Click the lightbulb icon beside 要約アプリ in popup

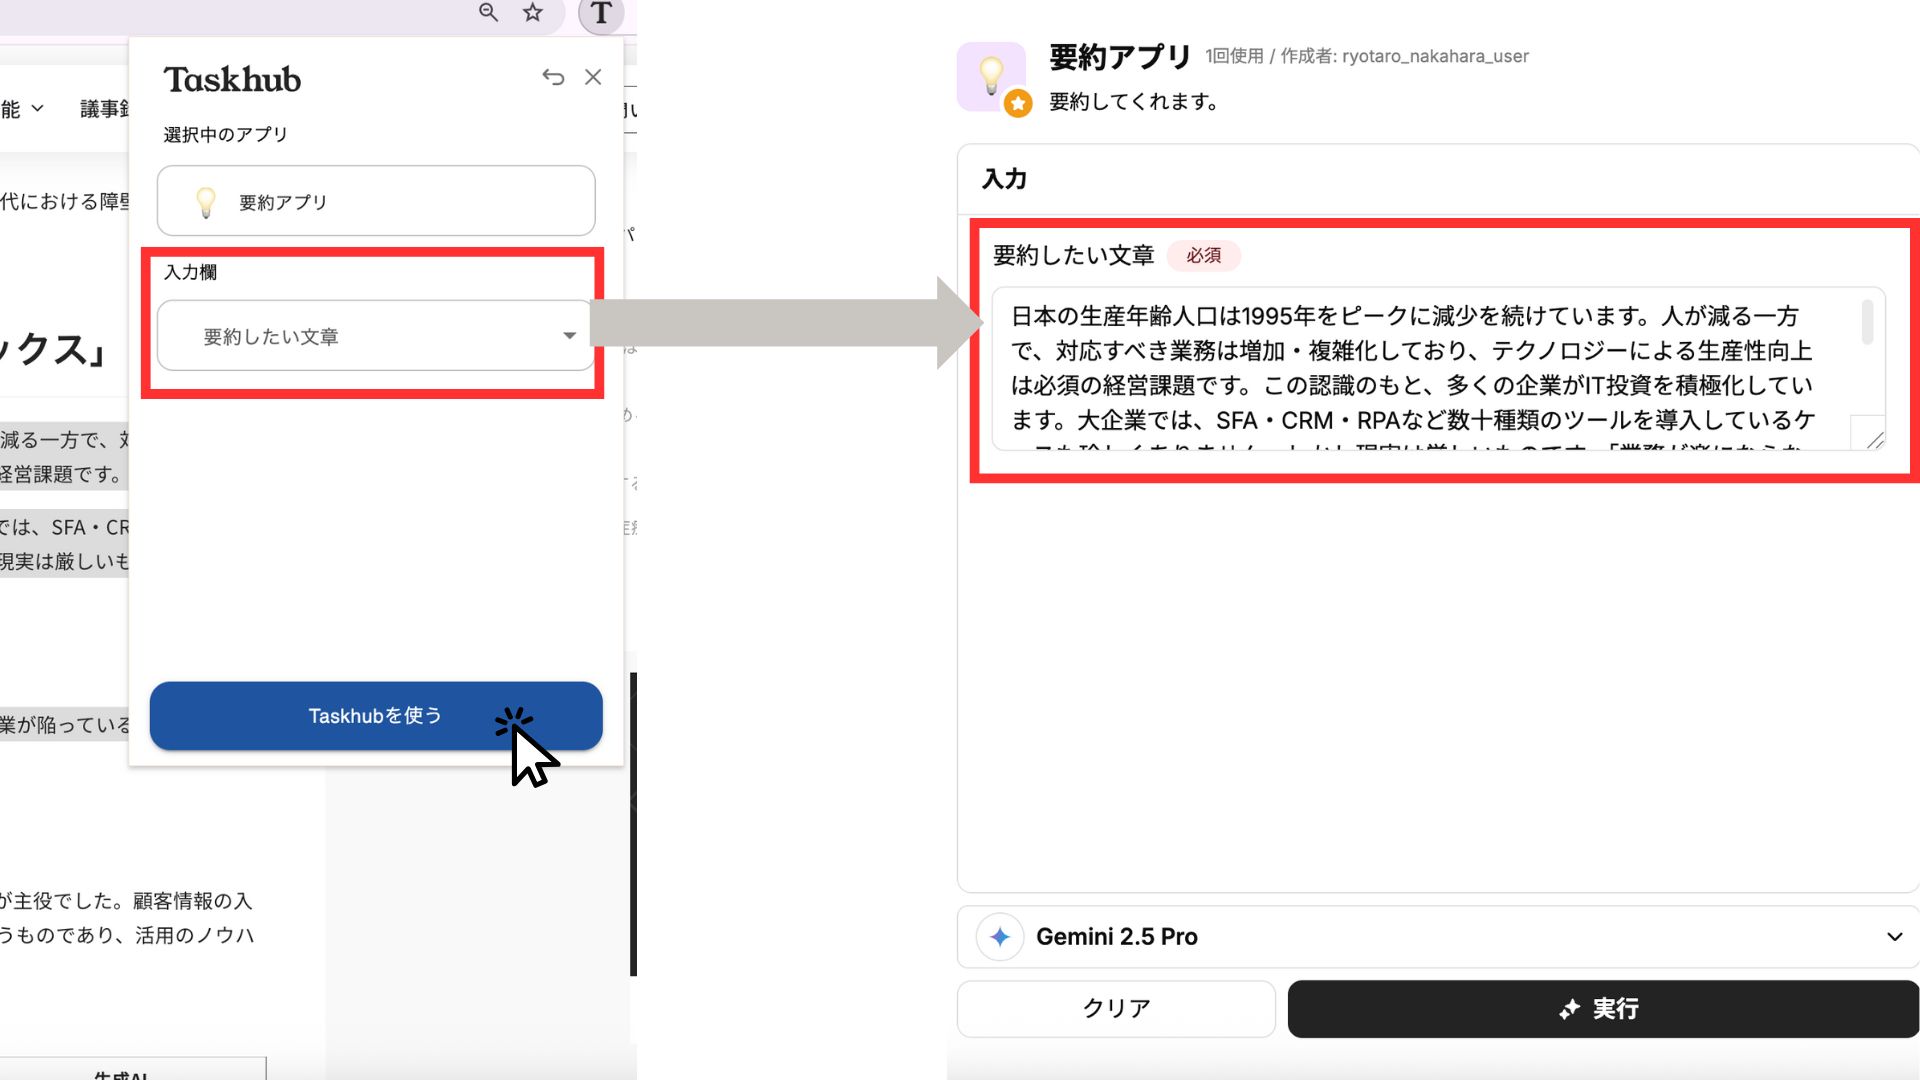tap(206, 202)
